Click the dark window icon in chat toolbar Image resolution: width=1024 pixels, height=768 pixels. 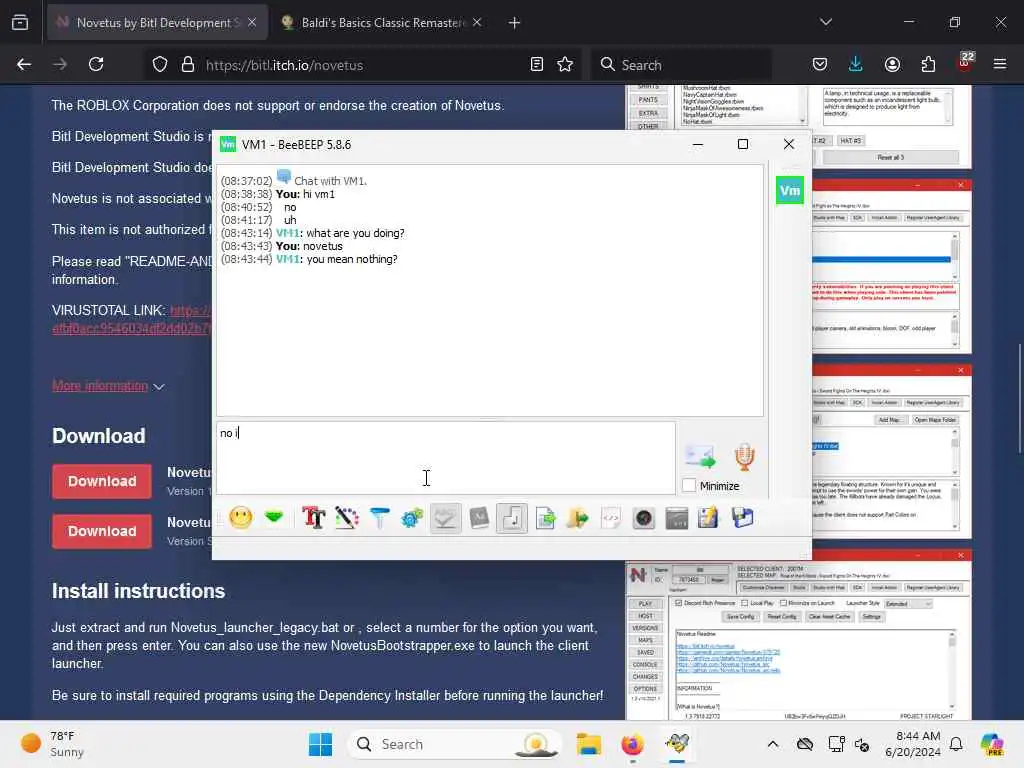tap(677, 519)
